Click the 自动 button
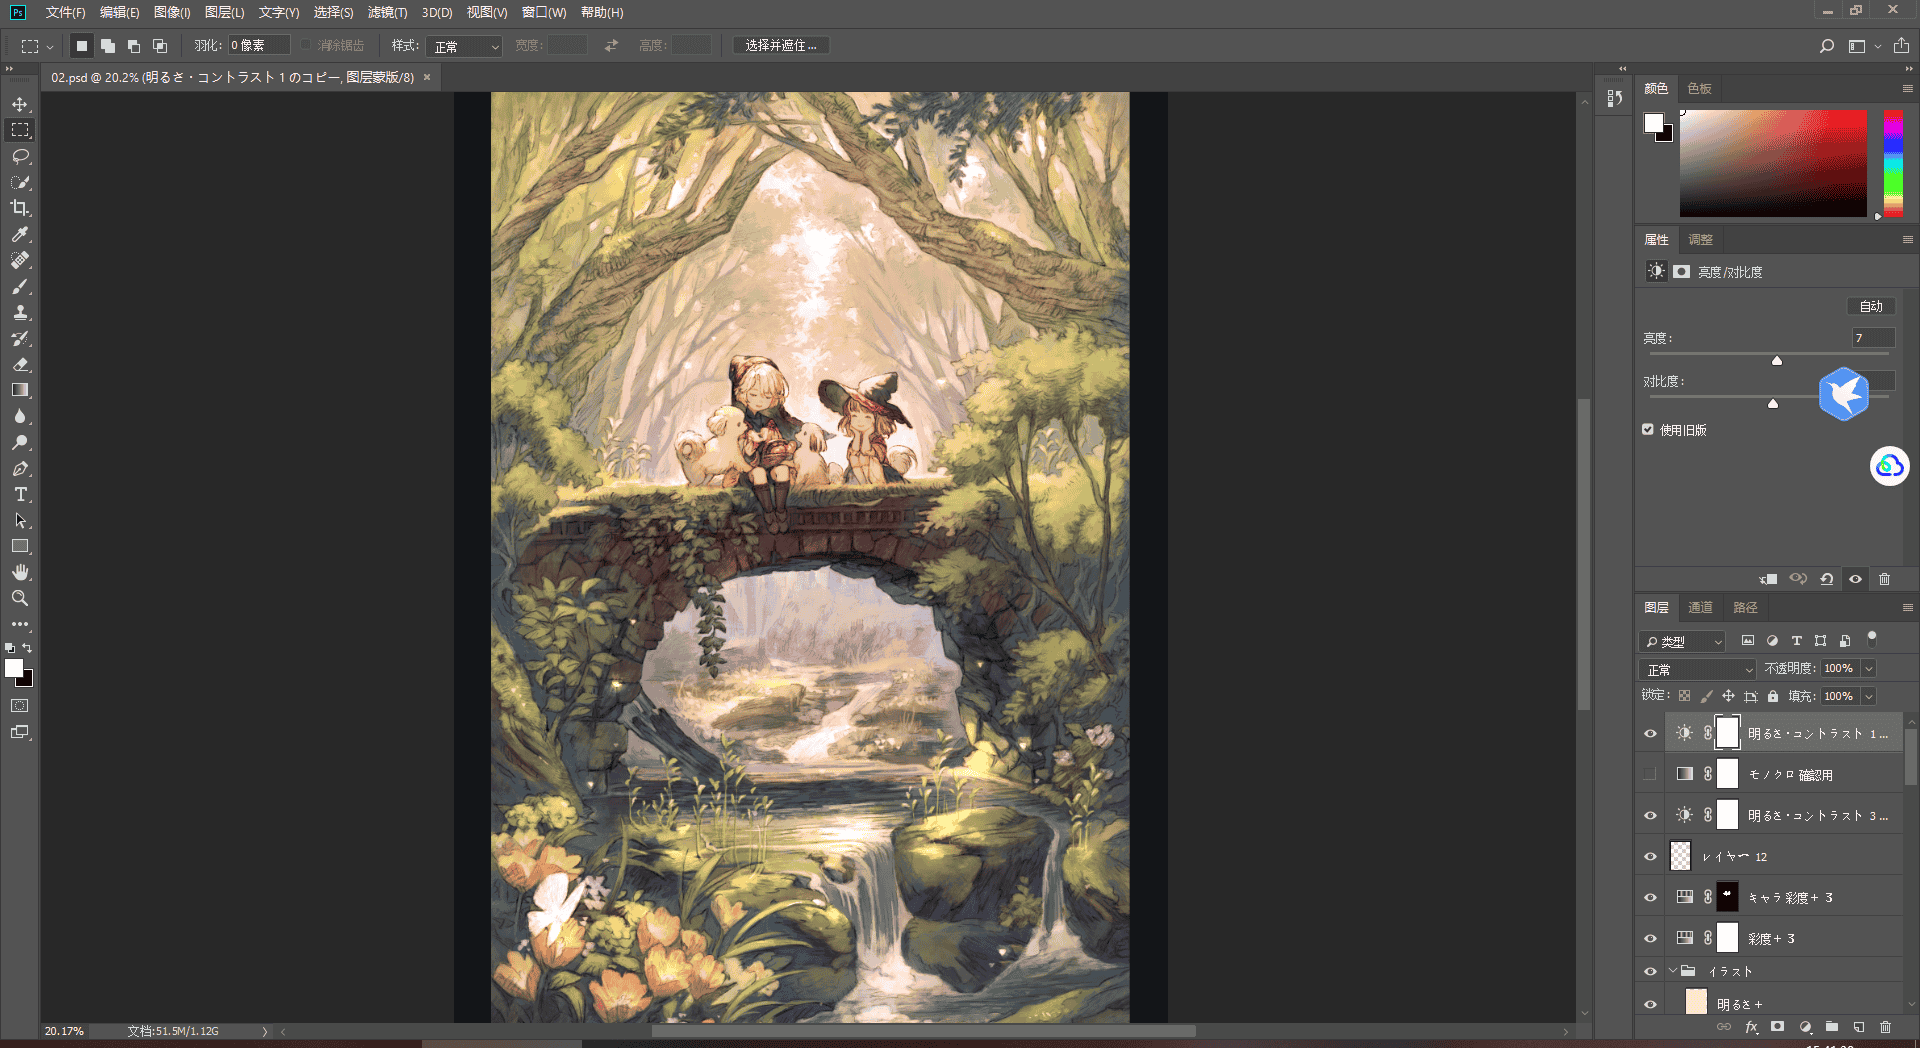The height and width of the screenshot is (1048, 1920). 1870,306
